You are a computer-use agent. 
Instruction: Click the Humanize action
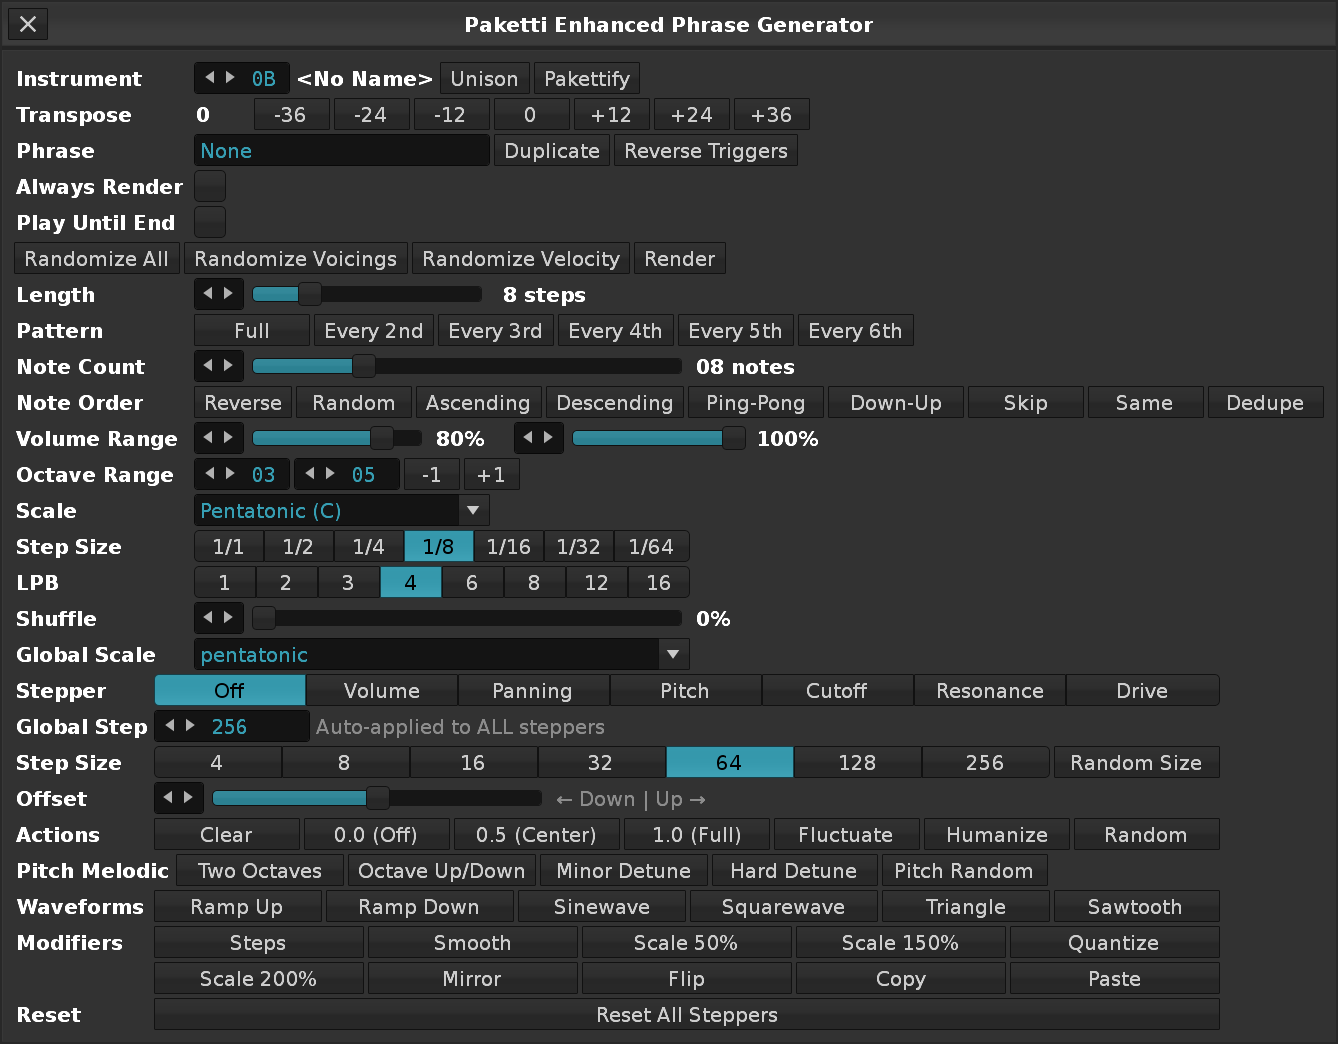[997, 835]
